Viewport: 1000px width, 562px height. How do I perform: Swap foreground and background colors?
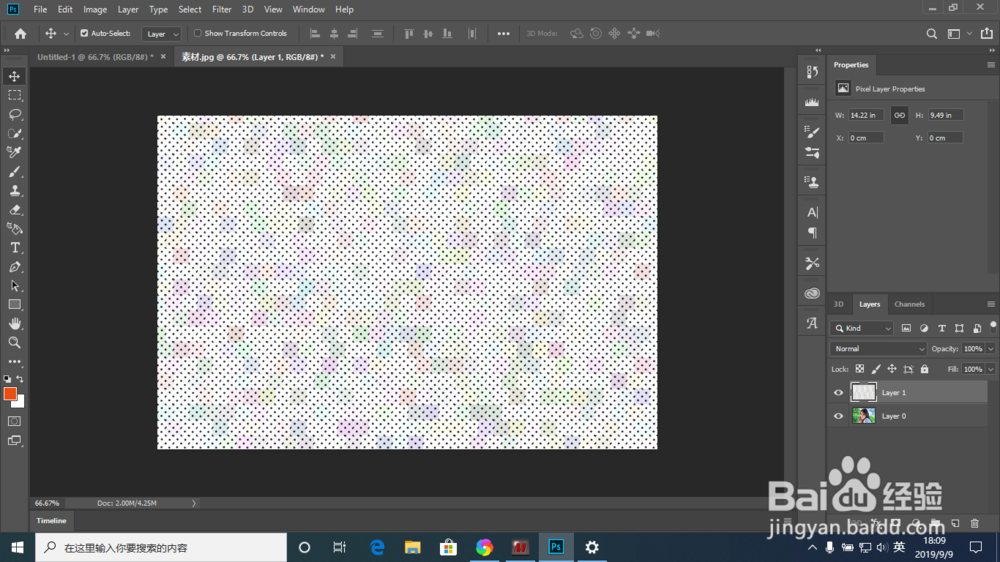[20, 379]
